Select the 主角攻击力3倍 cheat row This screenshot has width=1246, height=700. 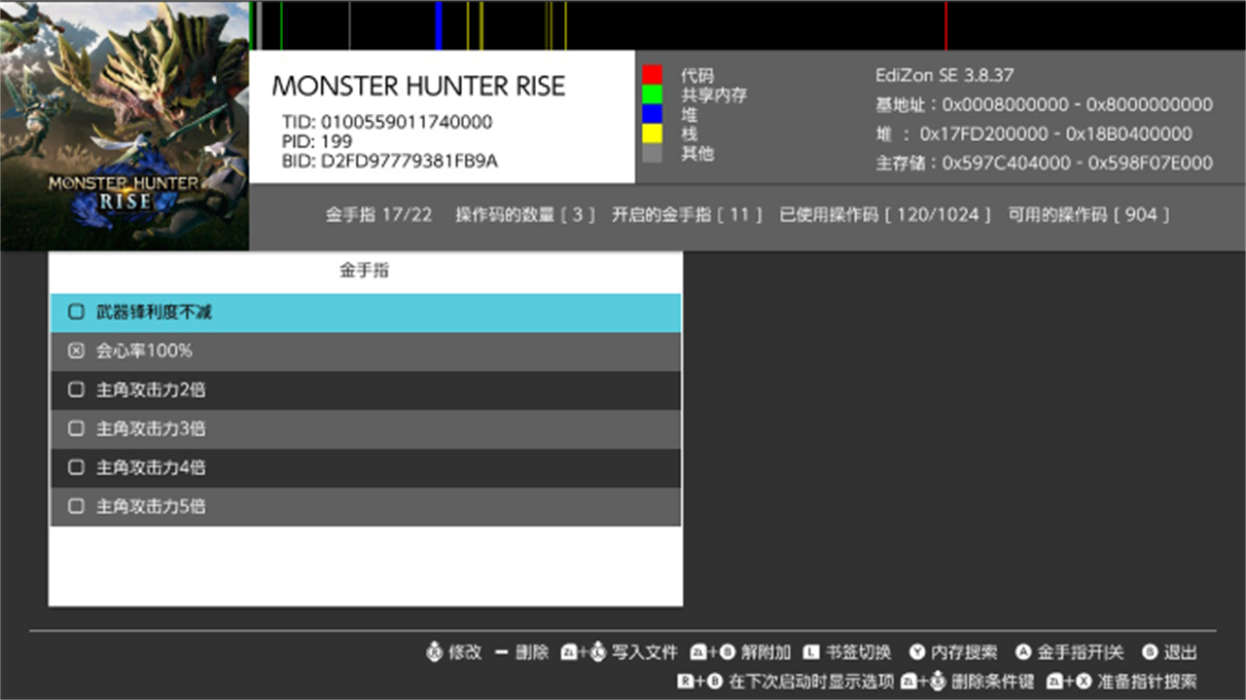point(365,429)
